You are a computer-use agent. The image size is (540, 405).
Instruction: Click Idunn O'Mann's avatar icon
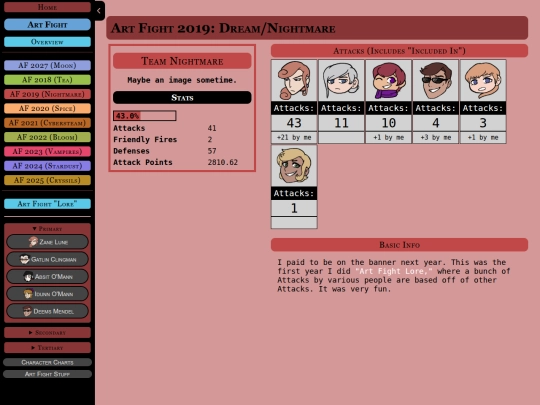click(28, 294)
